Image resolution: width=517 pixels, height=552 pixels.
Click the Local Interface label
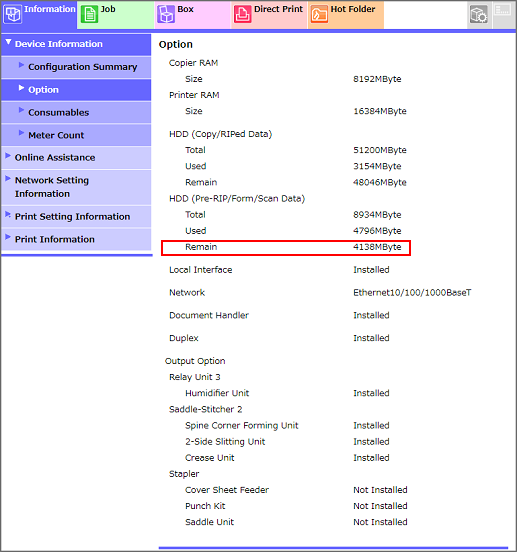(x=201, y=270)
